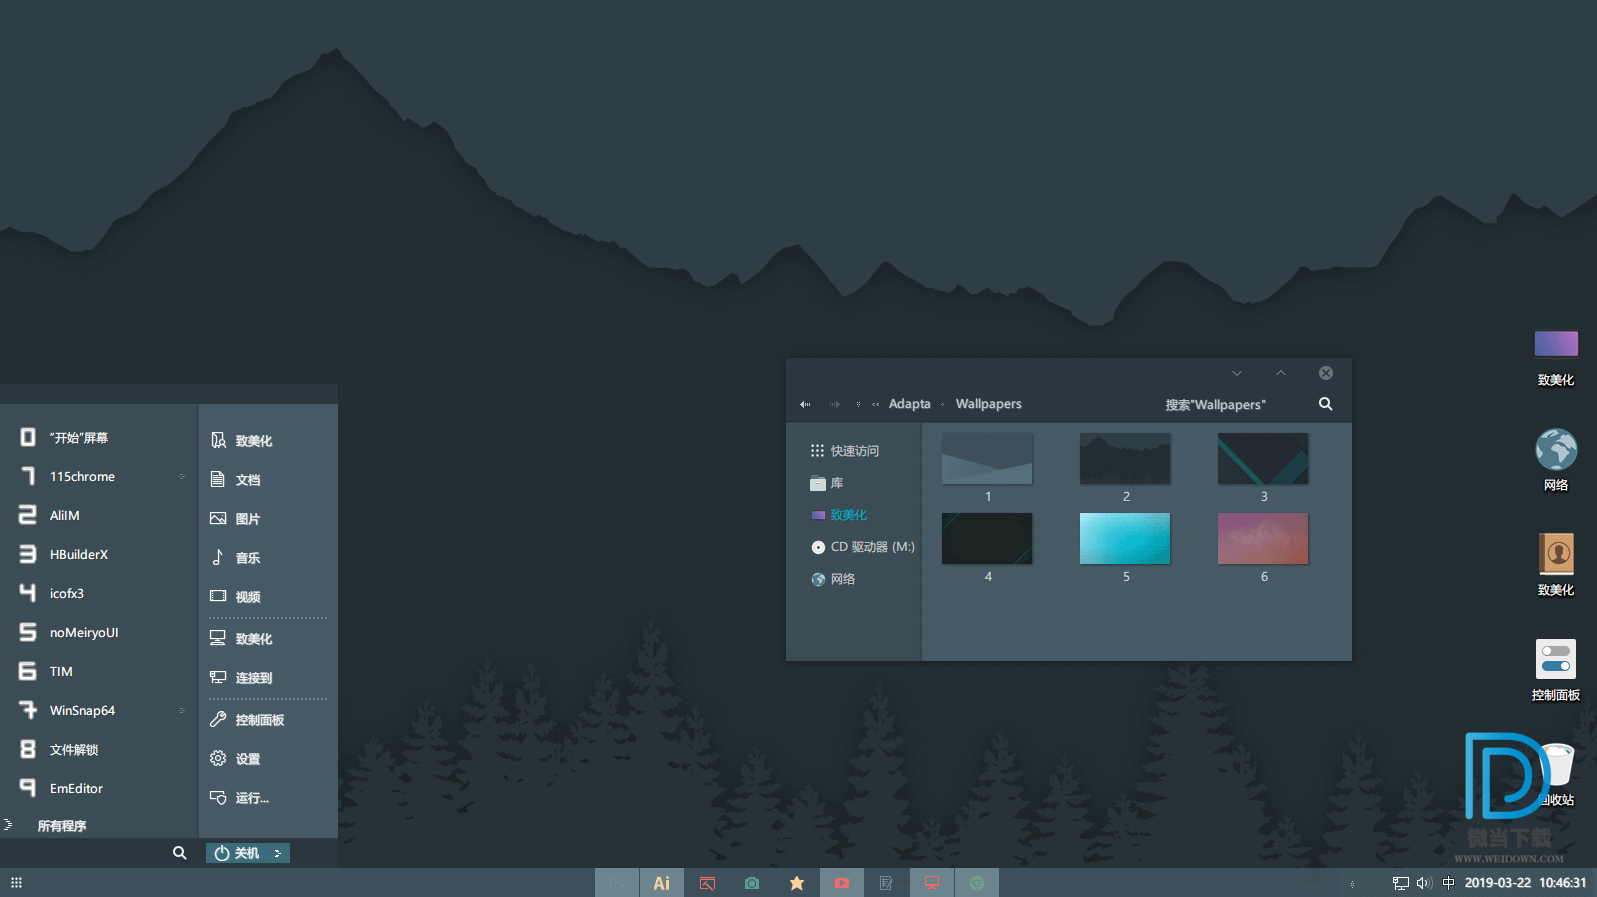Click the 关机 shutdown button
Screen dimensions: 1597x897
[x=239, y=853]
